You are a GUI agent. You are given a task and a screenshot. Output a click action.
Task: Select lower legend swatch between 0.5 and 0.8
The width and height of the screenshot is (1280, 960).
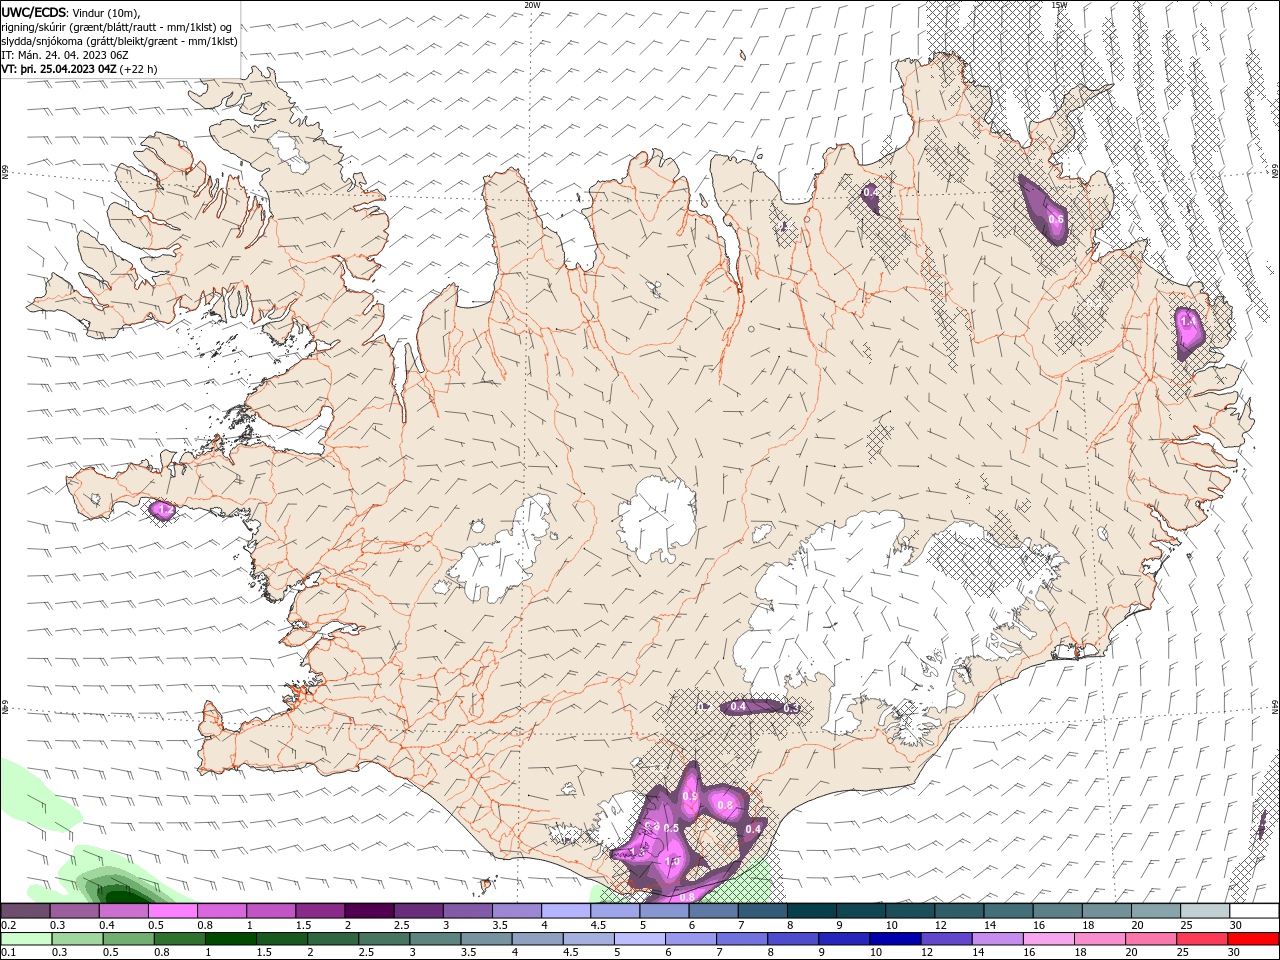point(129,938)
